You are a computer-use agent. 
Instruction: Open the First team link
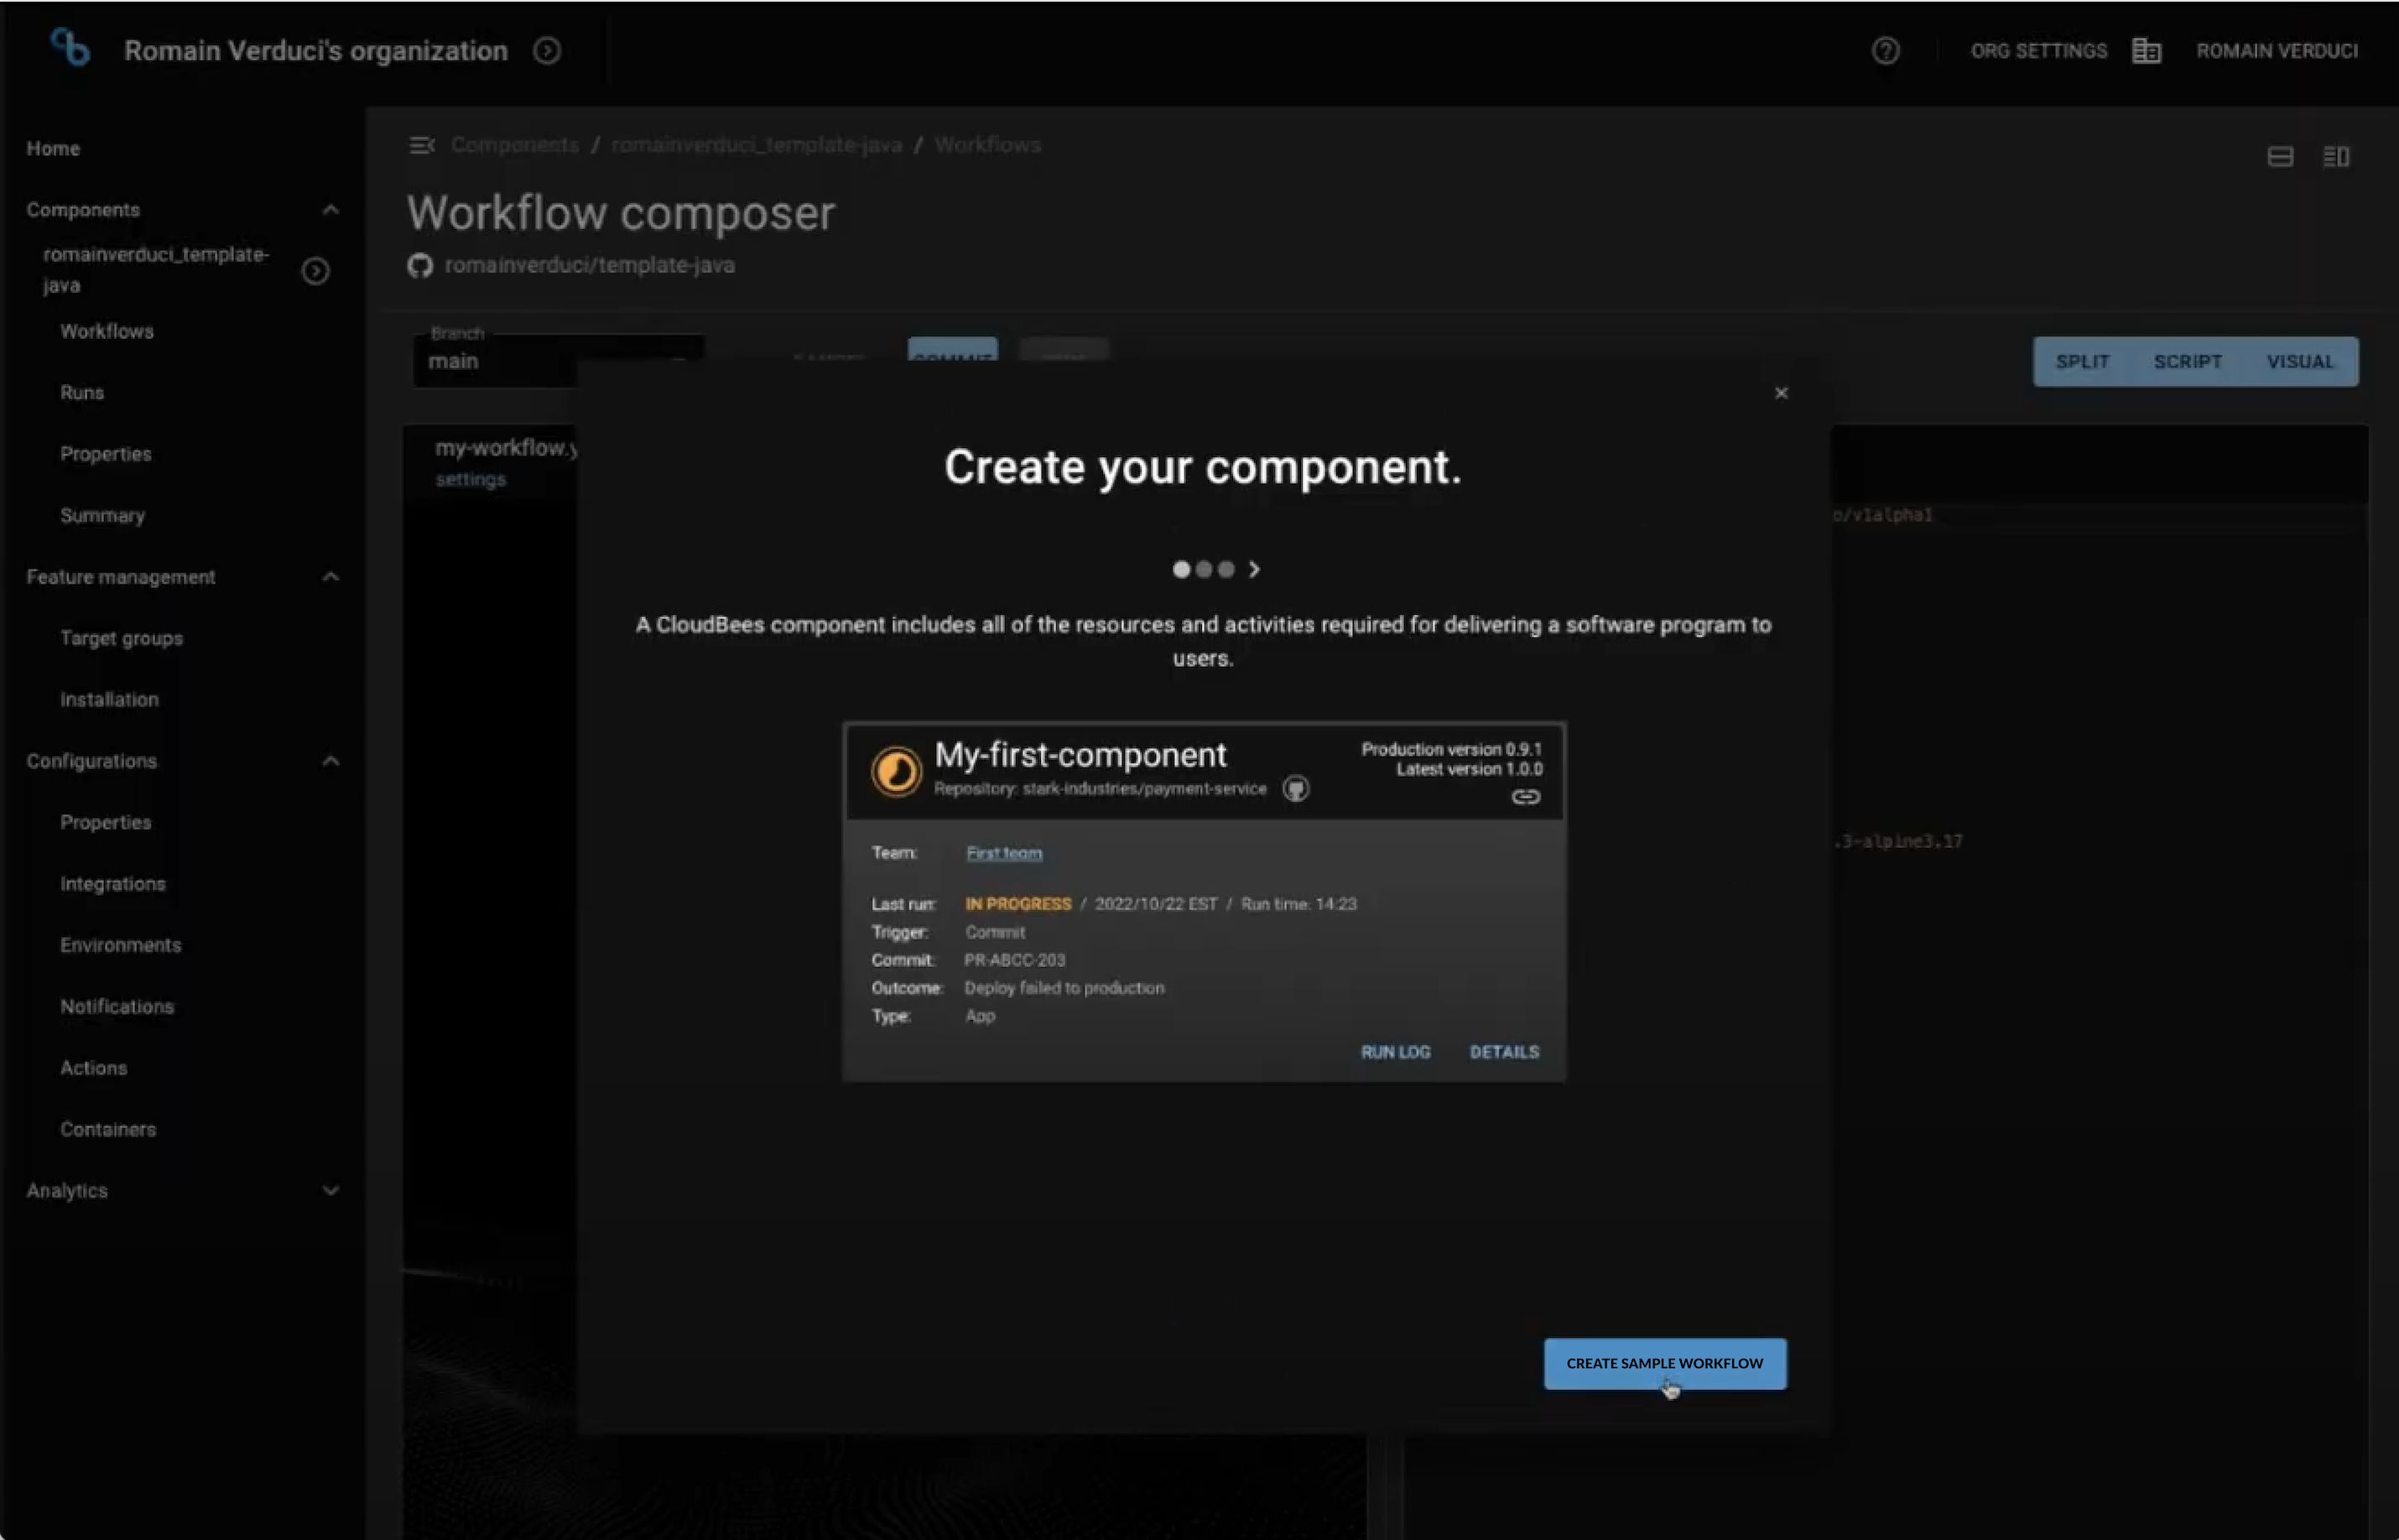click(x=1003, y=852)
